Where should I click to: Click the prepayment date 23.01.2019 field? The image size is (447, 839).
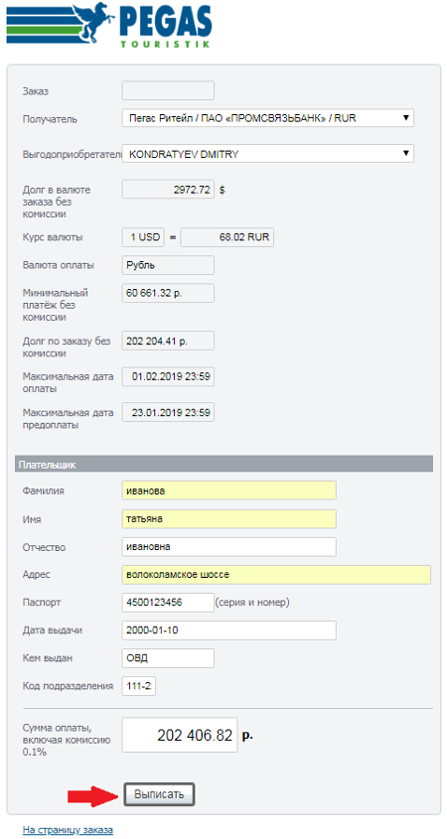[168, 413]
